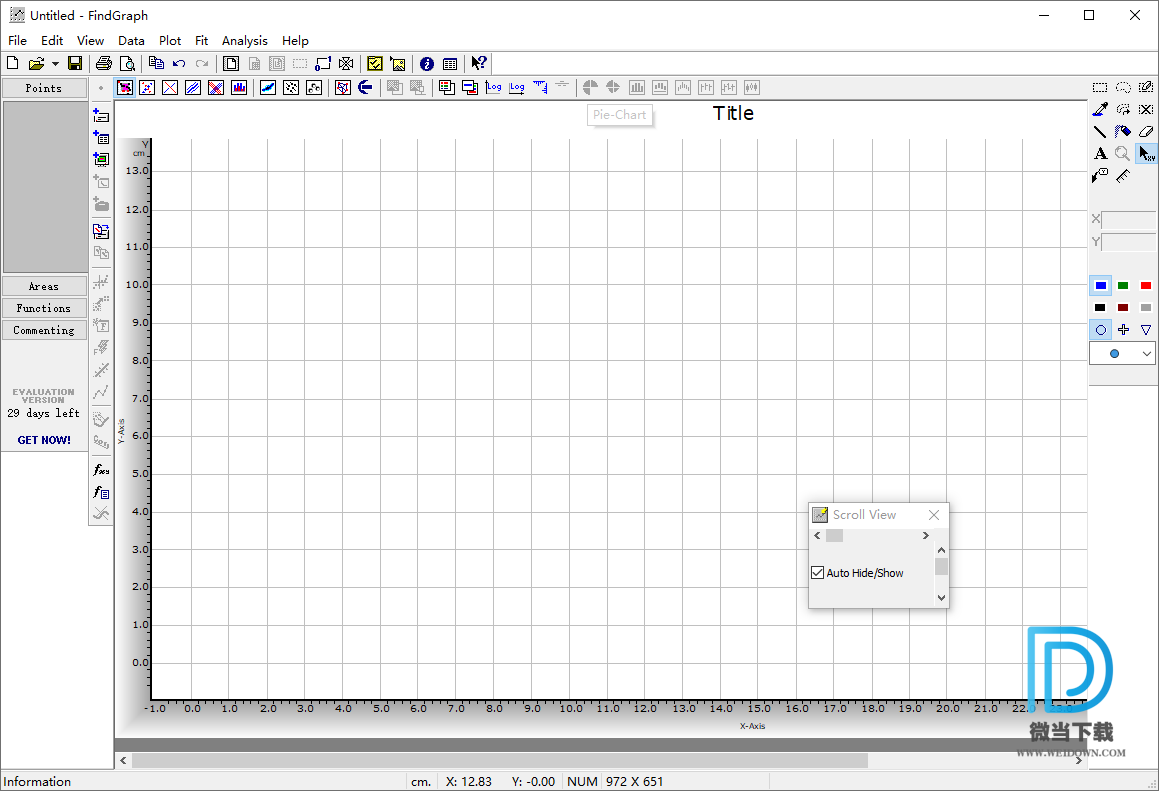
Task: Open the Help menu
Action: [x=295, y=41]
